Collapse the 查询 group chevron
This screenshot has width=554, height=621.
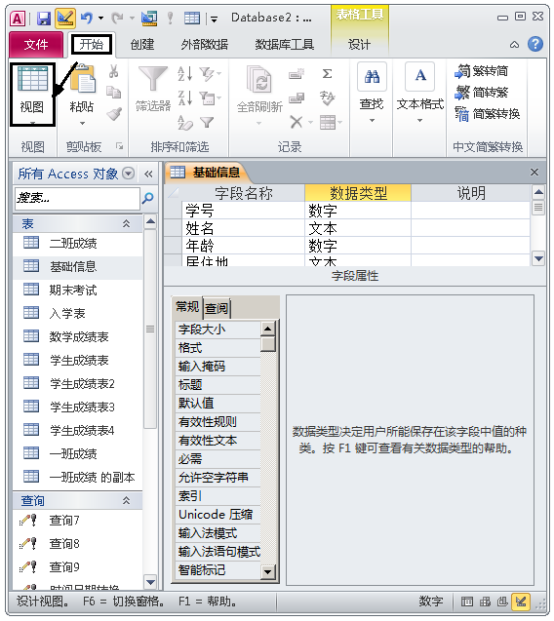(126, 500)
